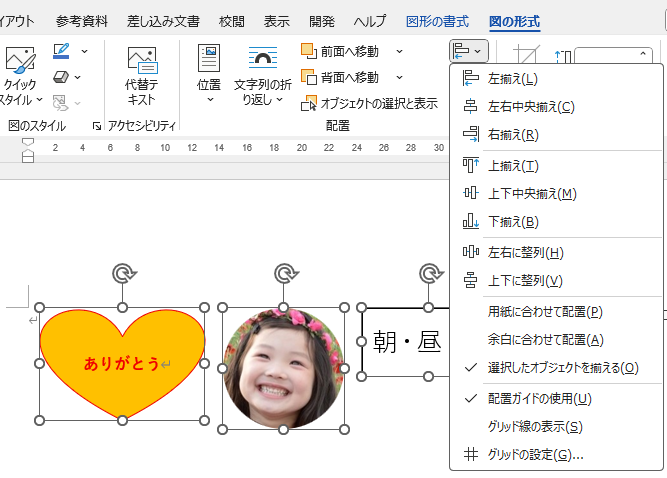The height and width of the screenshot is (478, 667).
Task: Click rotate handle above heart shape
Action: click(124, 273)
